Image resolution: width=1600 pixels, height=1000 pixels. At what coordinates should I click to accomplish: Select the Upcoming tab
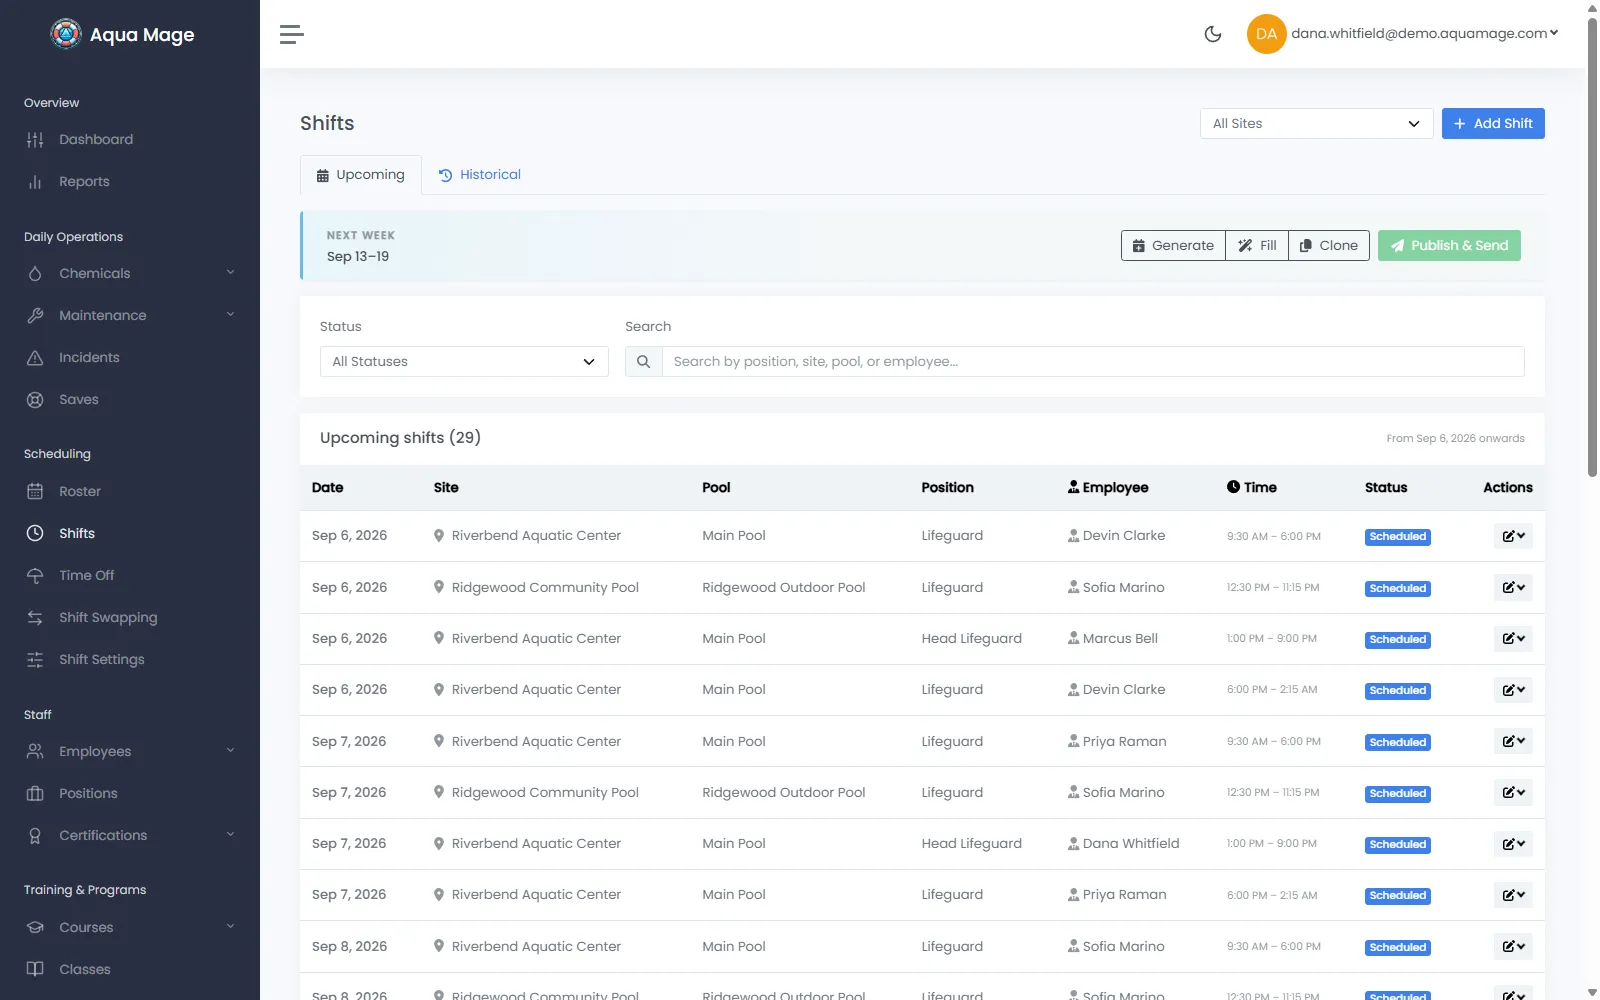(x=361, y=175)
